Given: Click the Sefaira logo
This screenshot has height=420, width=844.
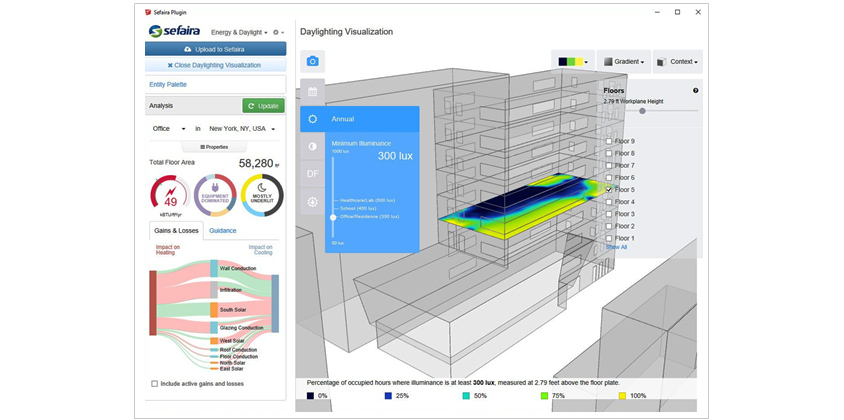Looking at the screenshot, I should coord(174,31).
